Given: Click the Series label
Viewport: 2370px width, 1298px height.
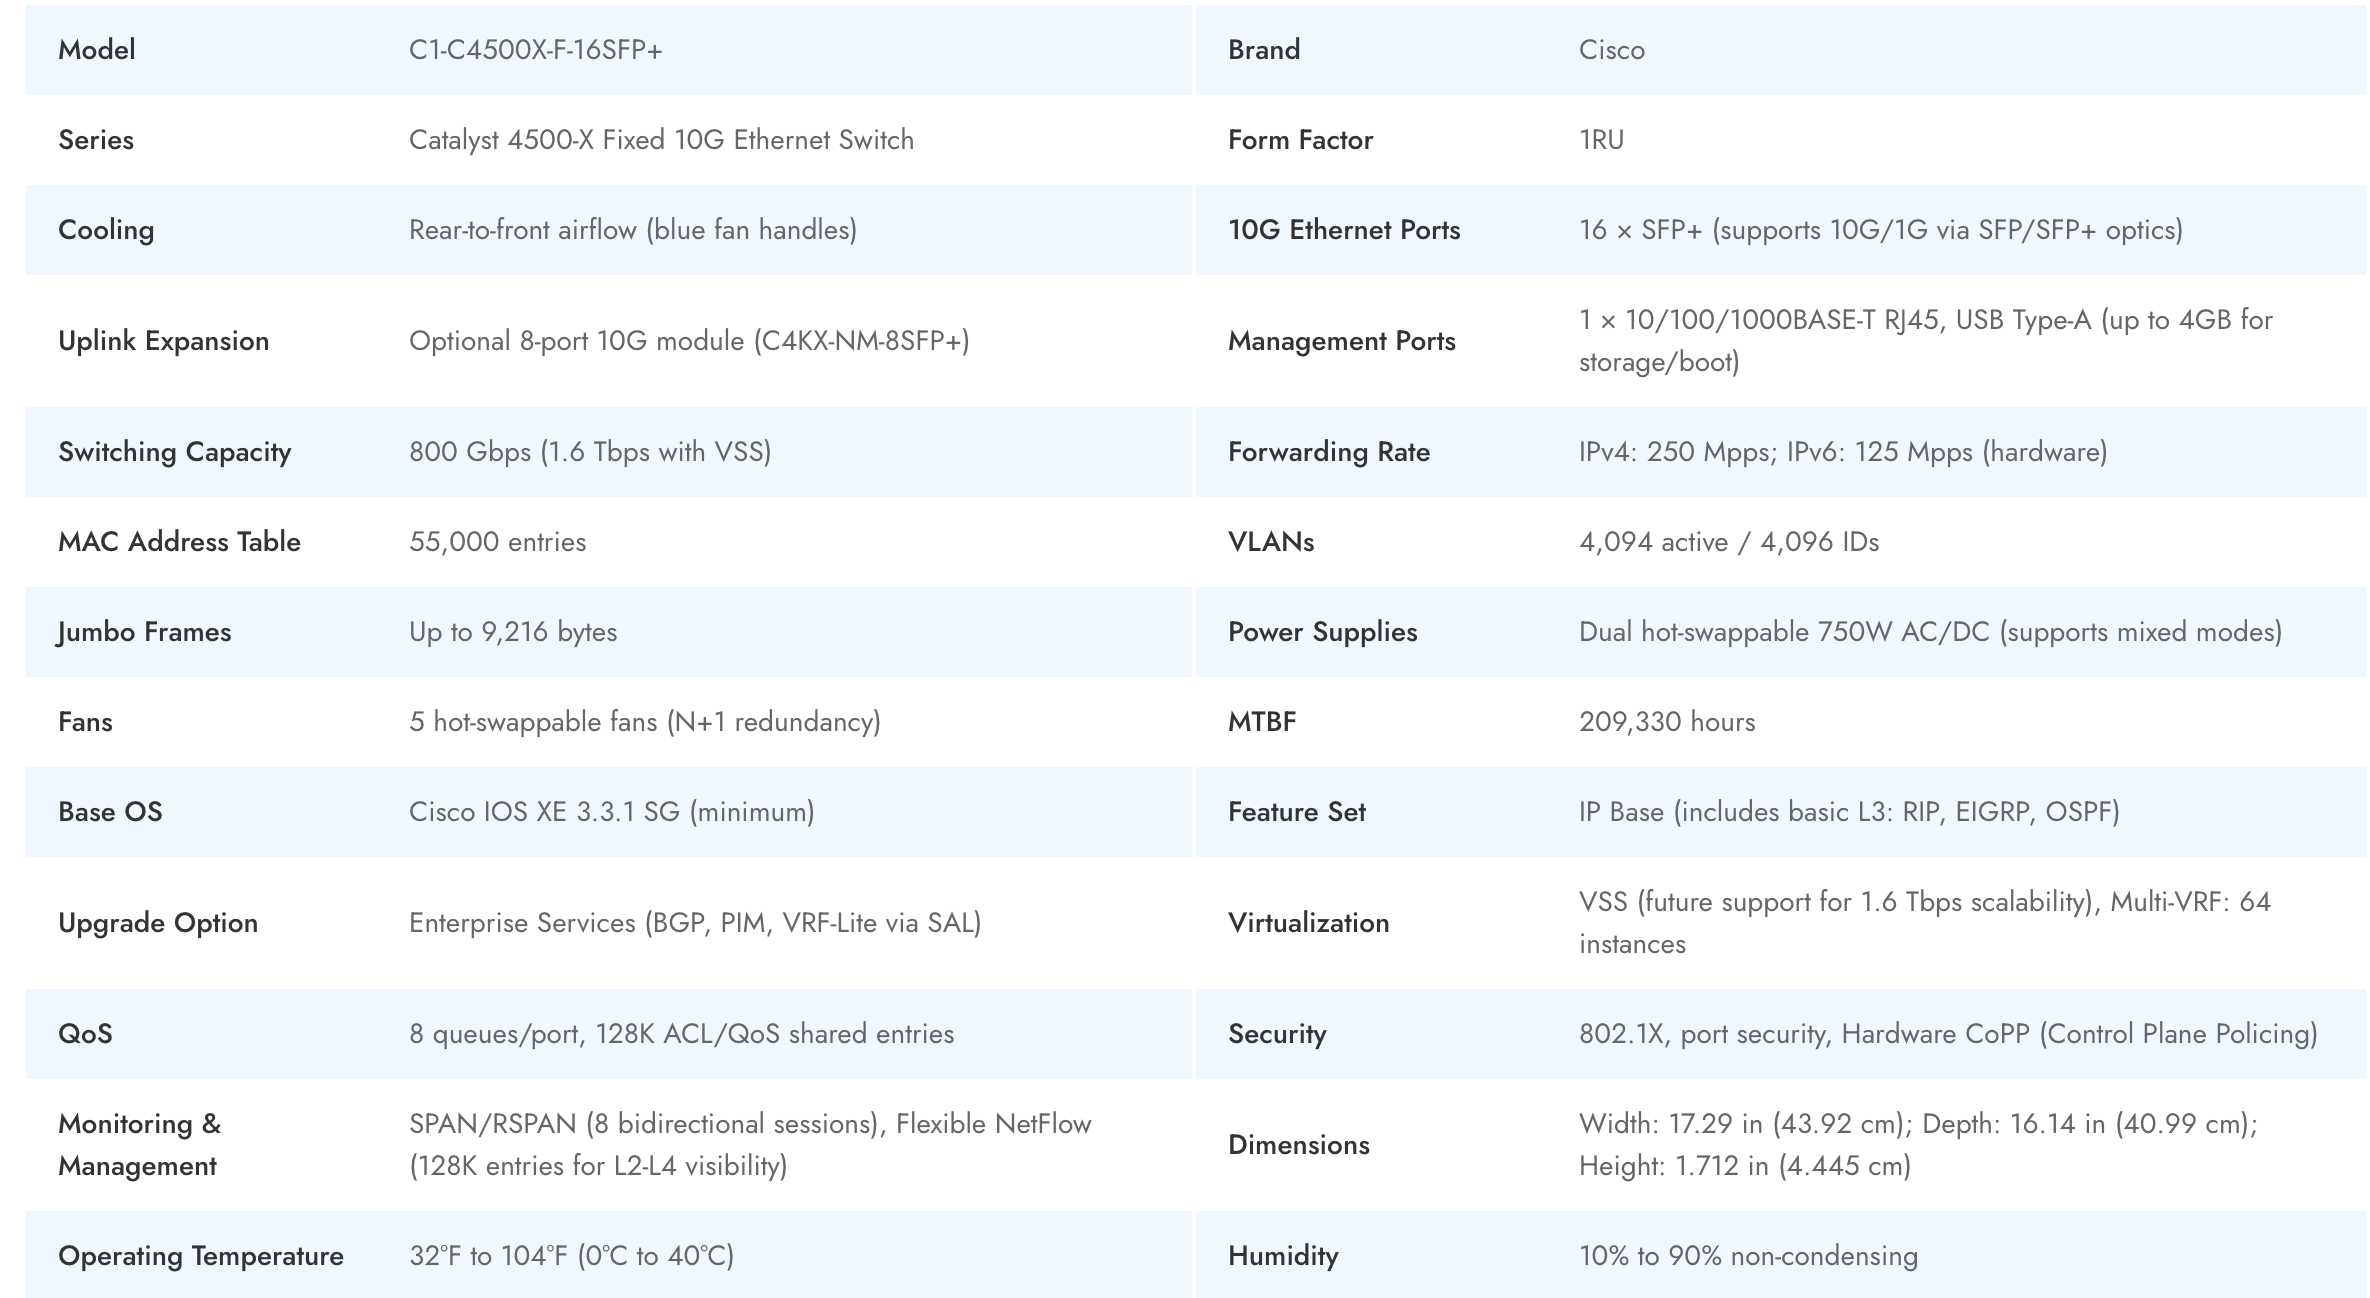Looking at the screenshot, I should tap(96, 140).
